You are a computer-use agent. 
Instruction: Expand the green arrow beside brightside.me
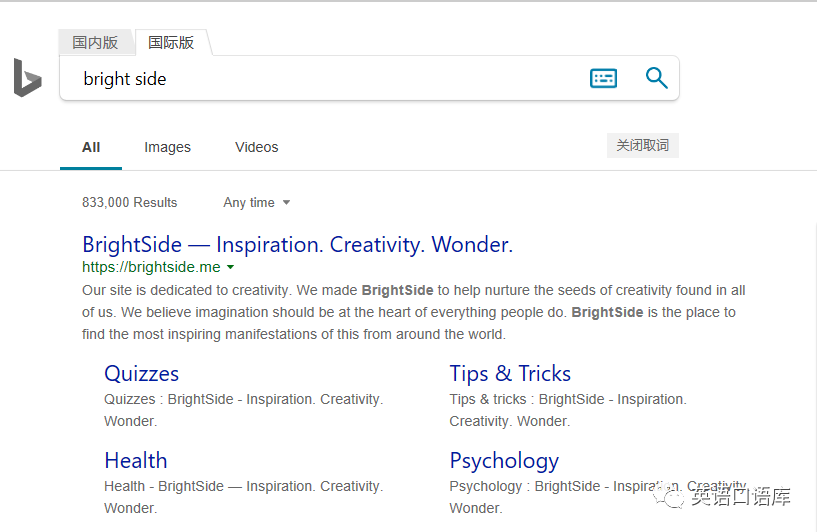pos(230,267)
